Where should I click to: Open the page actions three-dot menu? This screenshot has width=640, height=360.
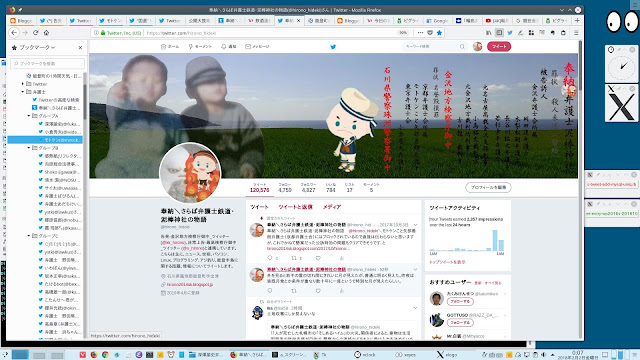[x=420, y=33]
